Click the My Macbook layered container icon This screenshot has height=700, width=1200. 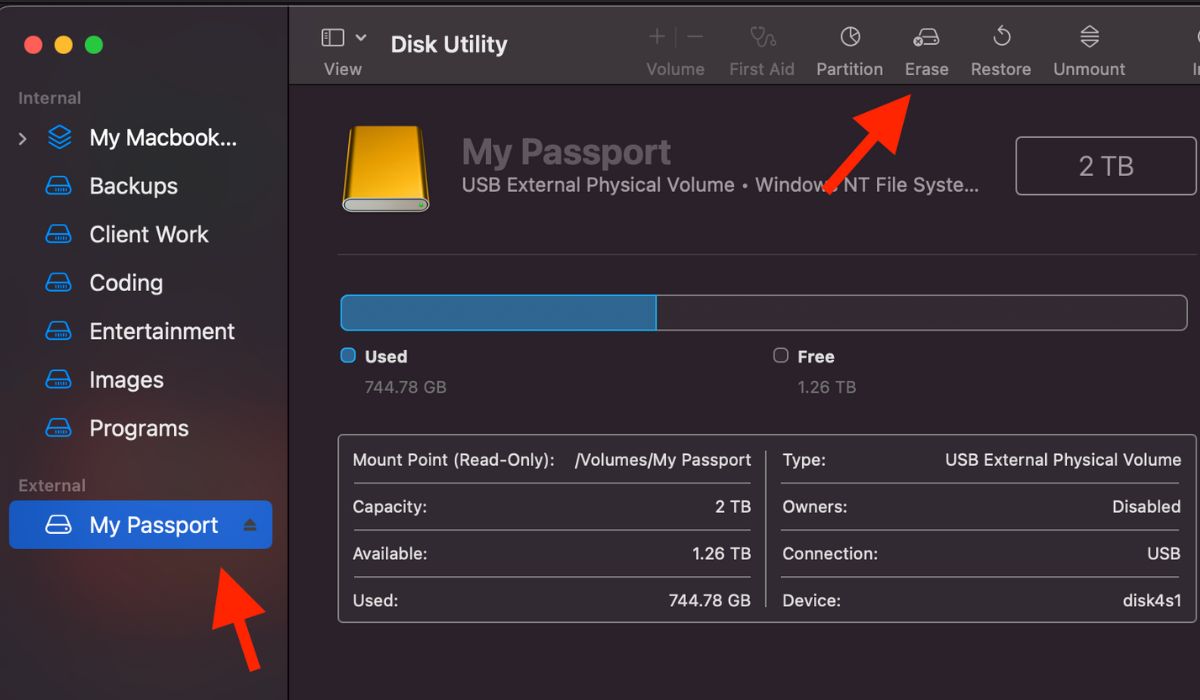point(60,138)
